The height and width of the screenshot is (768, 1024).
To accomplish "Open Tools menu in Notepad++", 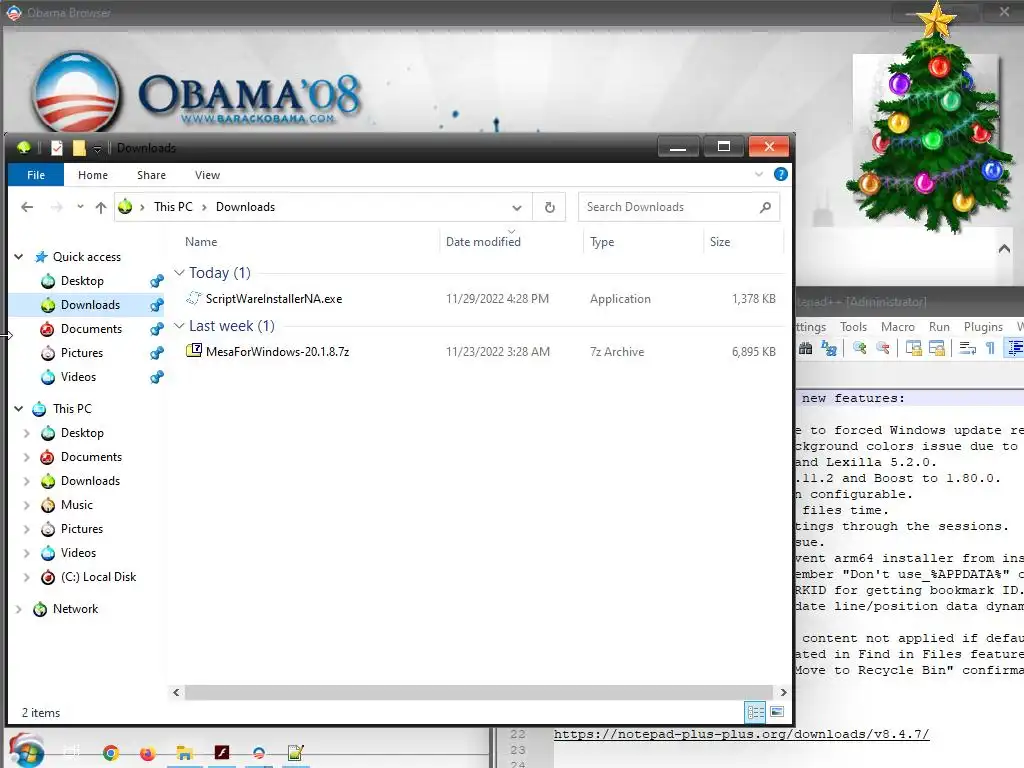I will [x=854, y=327].
